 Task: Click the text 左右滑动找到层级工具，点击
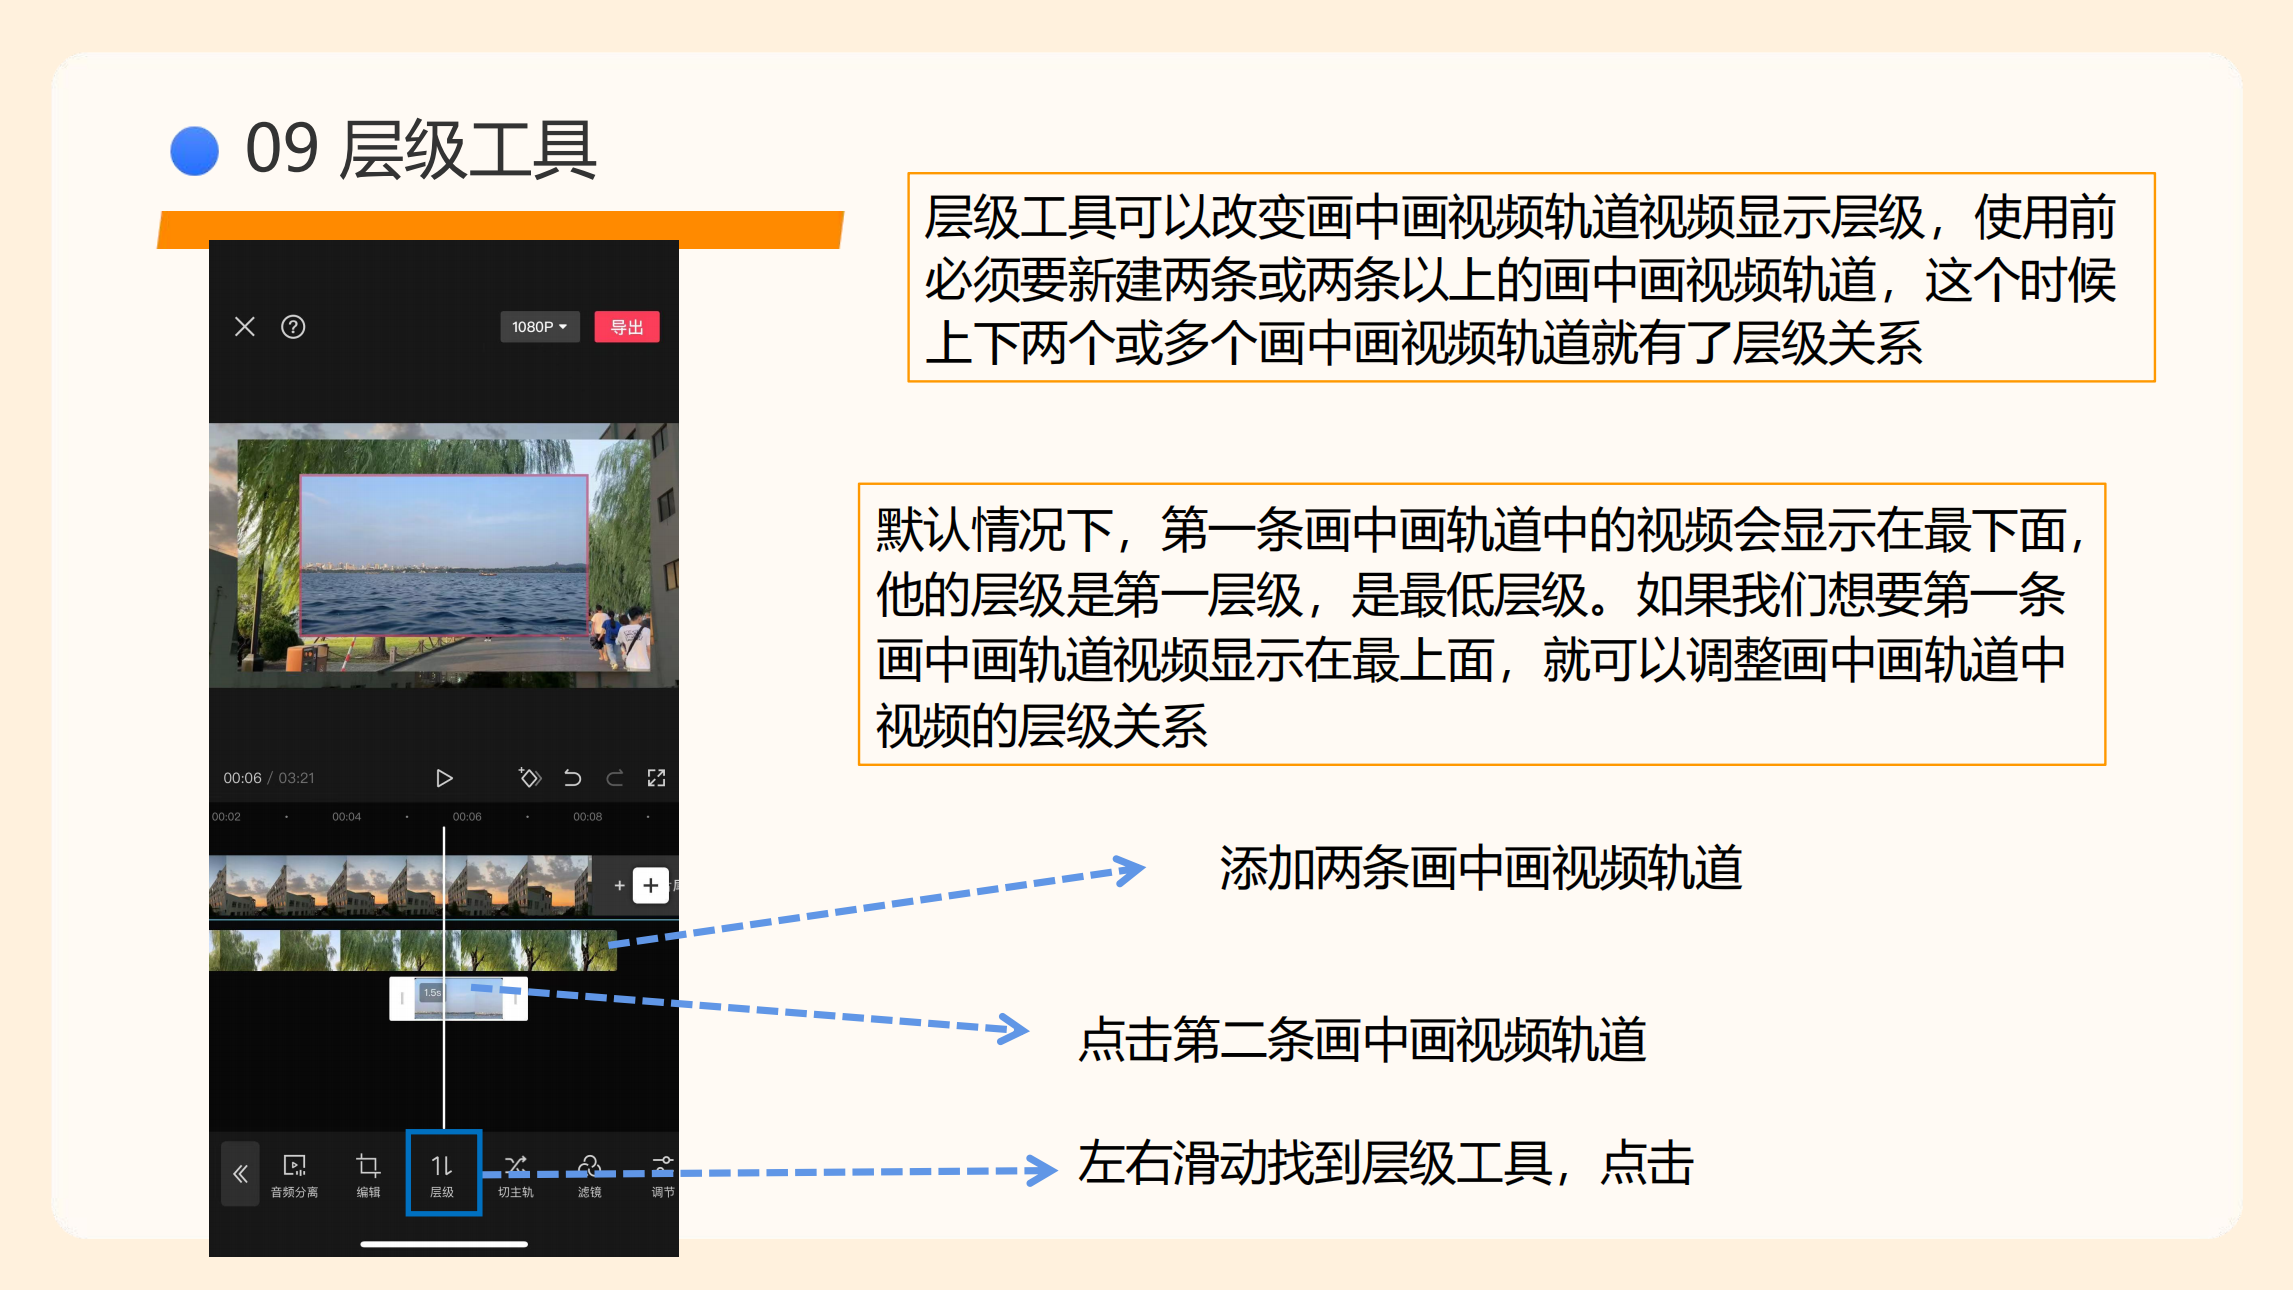(1386, 1163)
